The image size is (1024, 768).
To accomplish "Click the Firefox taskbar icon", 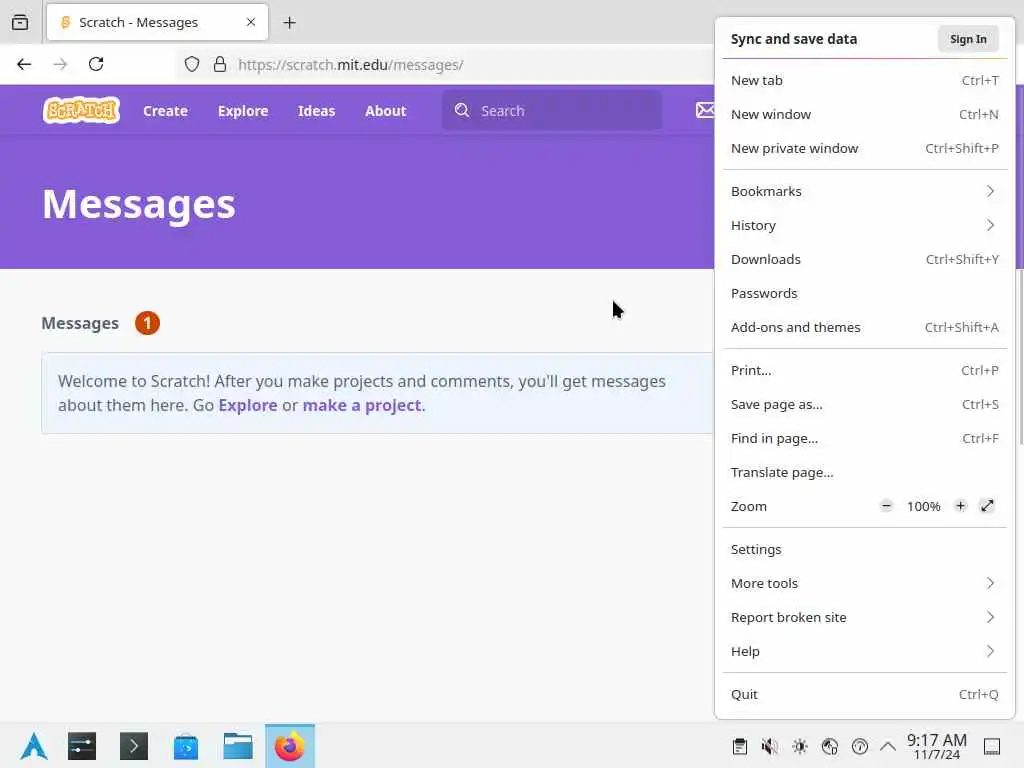I will [x=290, y=746].
